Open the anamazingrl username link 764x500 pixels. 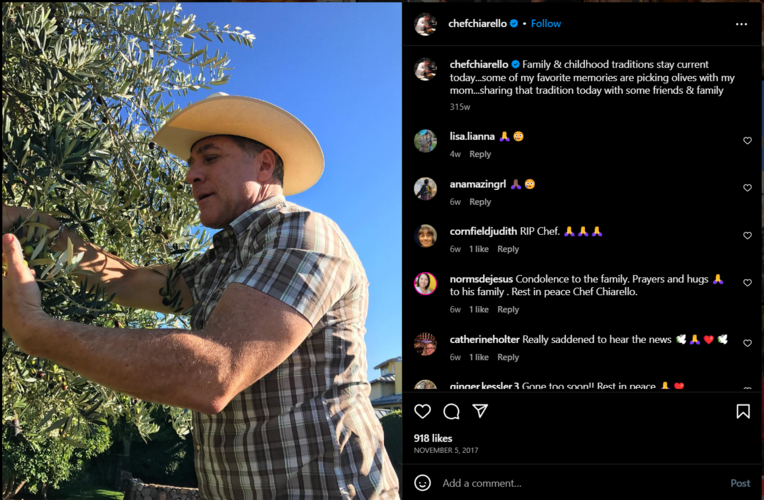coord(478,184)
